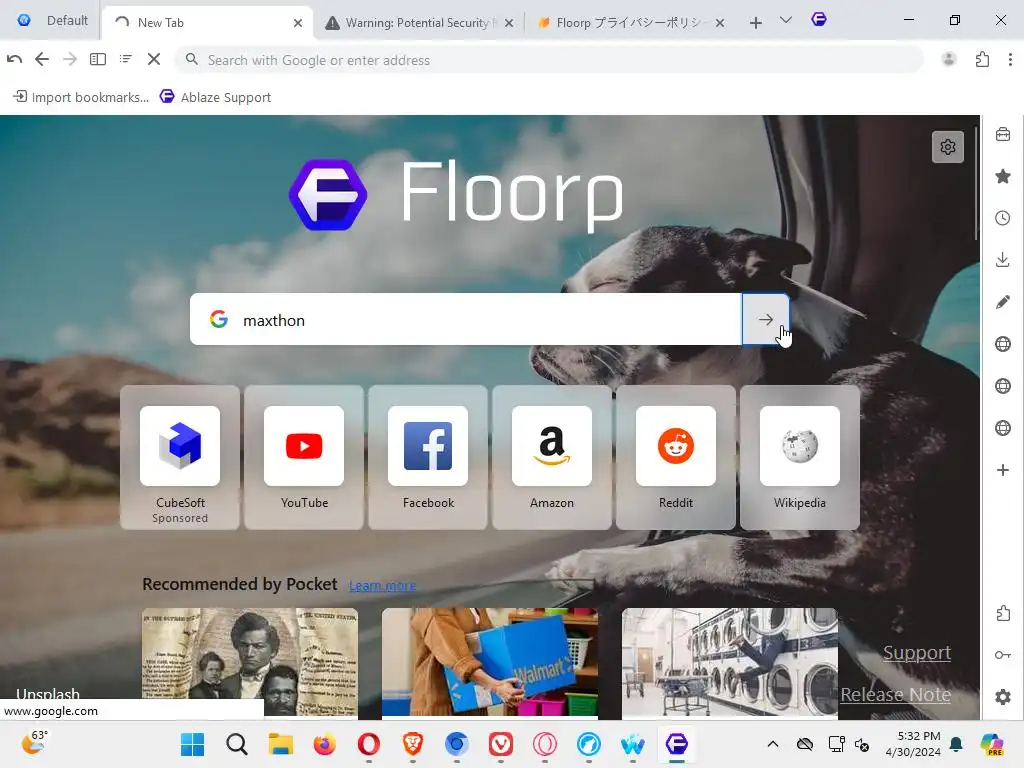
Task: Open the Facebook shortcut tile
Action: click(x=428, y=457)
